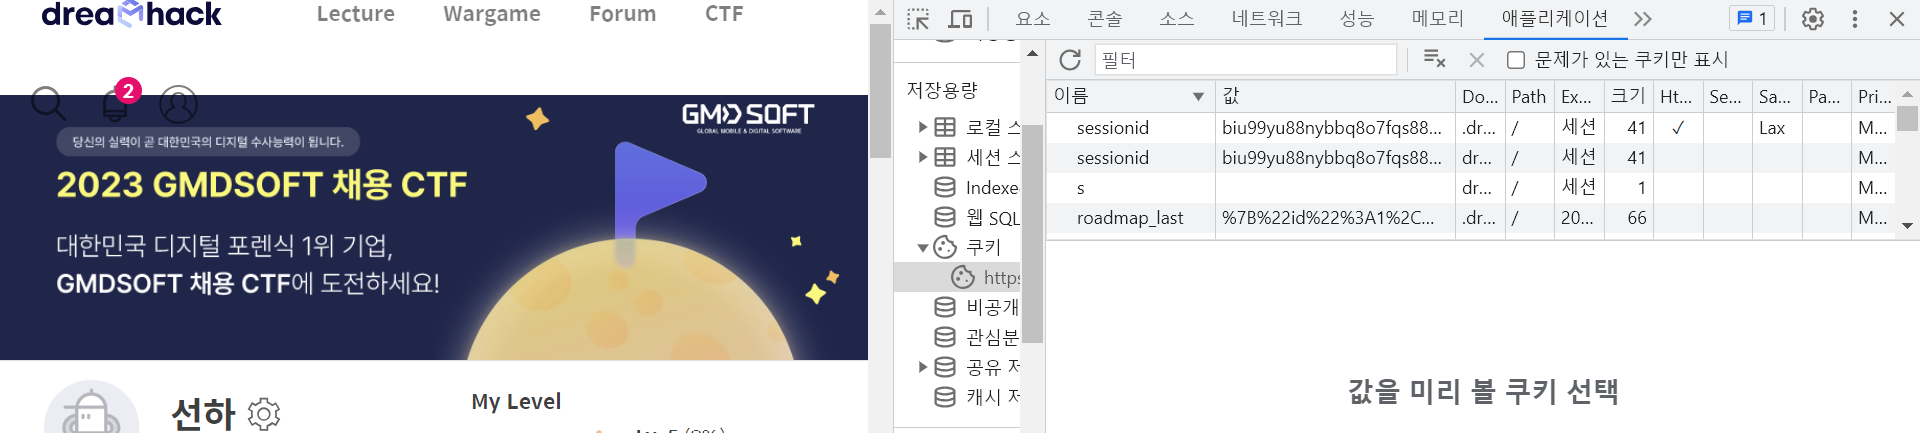This screenshot has width=1920, height=433.
Task: Switch to the 소스 DevTools tab
Action: tap(1177, 19)
